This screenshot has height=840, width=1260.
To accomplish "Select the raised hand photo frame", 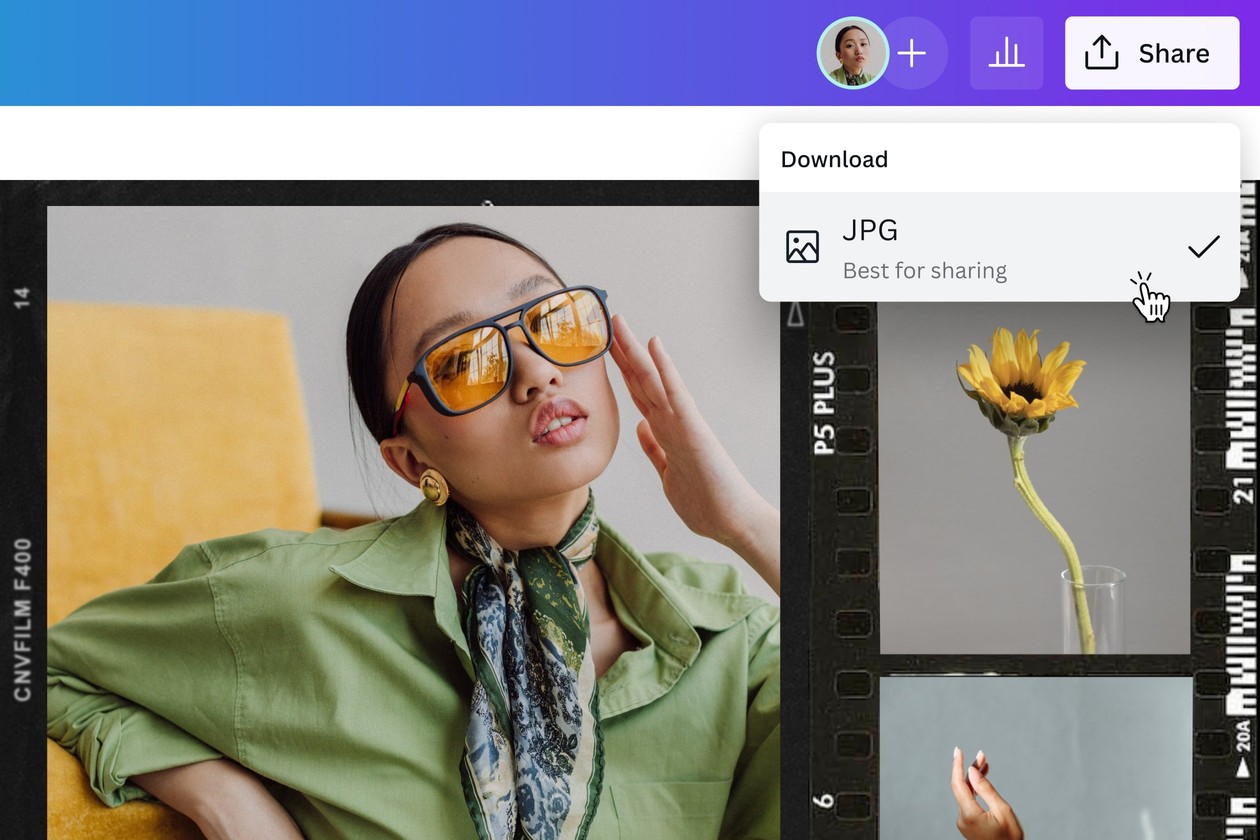I will click(x=1034, y=760).
